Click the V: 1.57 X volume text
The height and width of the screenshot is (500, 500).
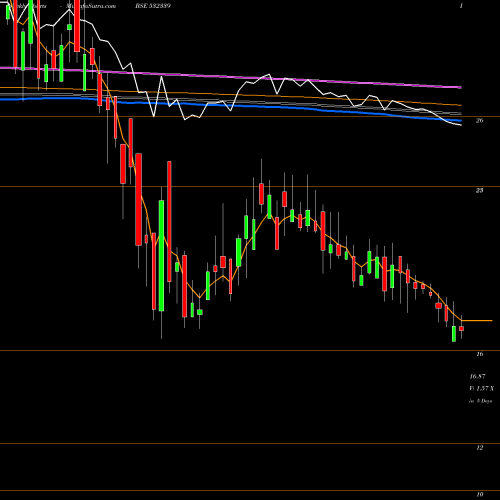click(481, 388)
